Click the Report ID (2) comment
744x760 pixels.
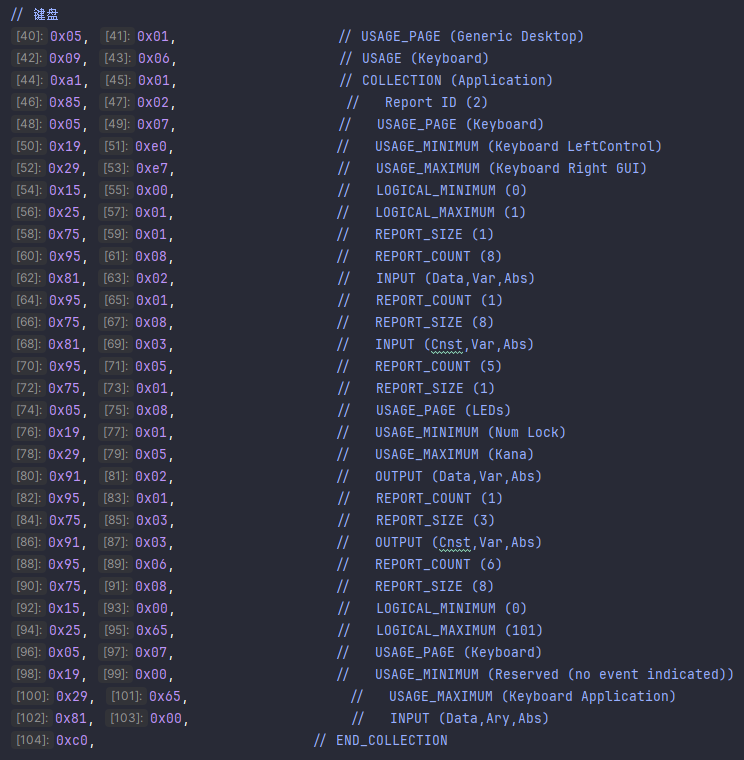[x=436, y=102]
